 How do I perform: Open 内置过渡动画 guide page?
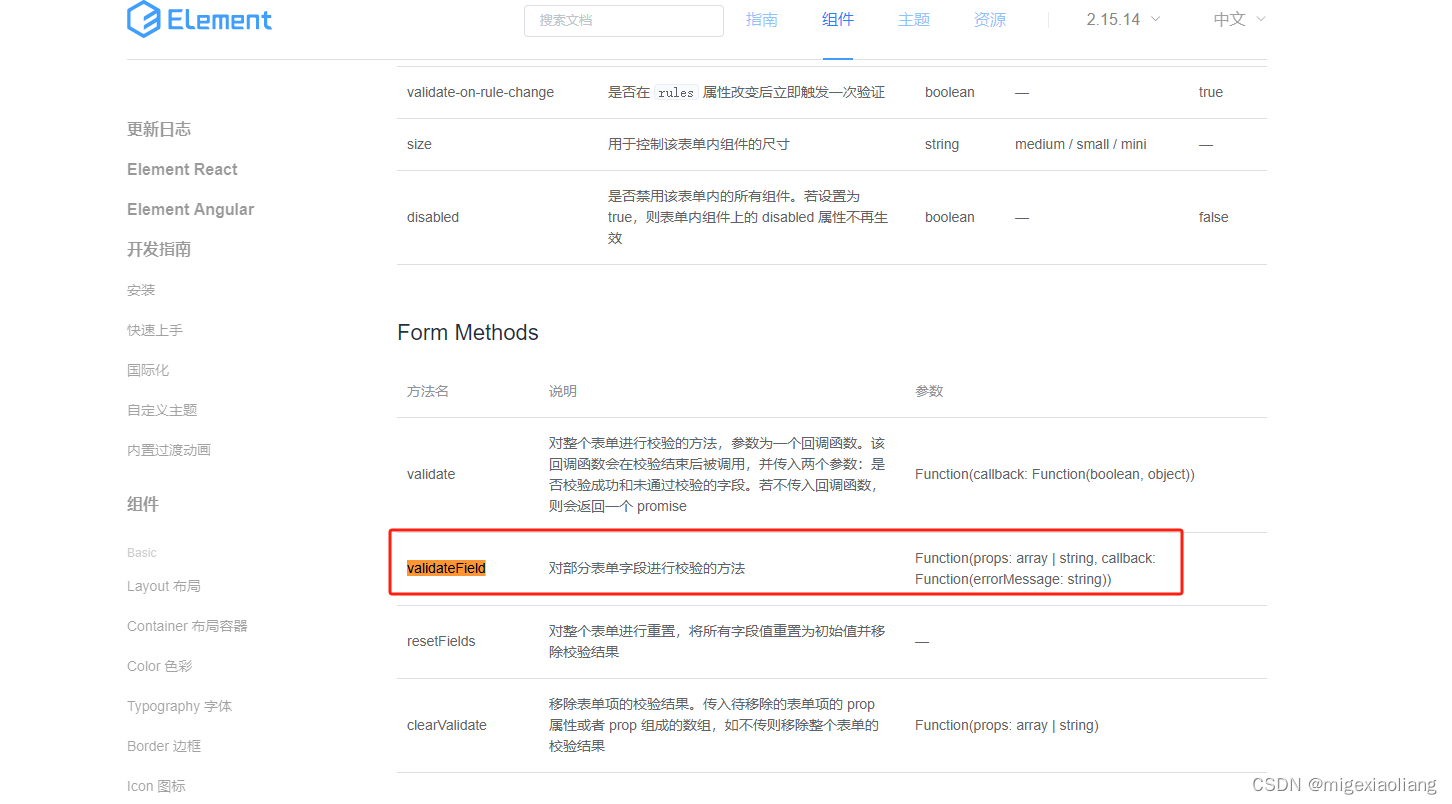click(169, 450)
